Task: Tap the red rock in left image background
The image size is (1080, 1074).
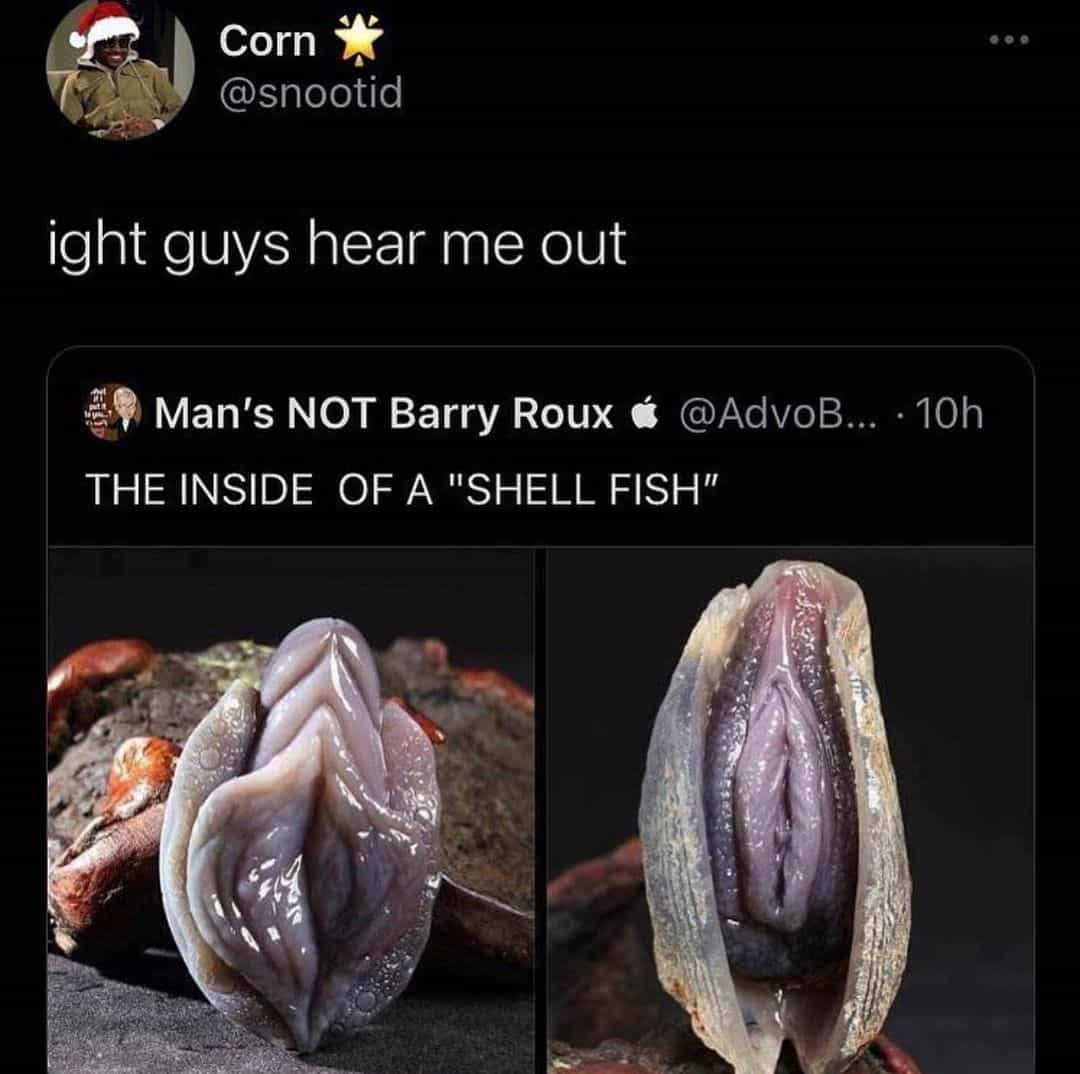Action: coord(103,665)
